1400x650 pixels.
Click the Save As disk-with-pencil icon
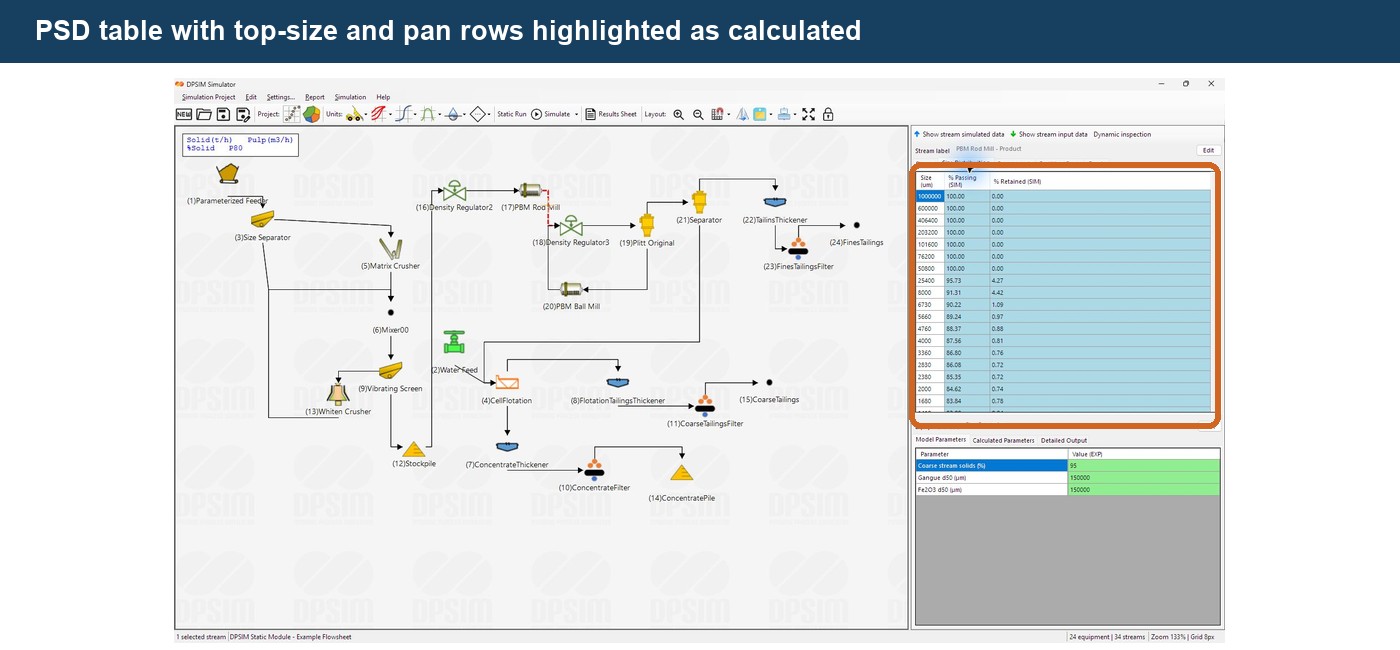(243, 114)
